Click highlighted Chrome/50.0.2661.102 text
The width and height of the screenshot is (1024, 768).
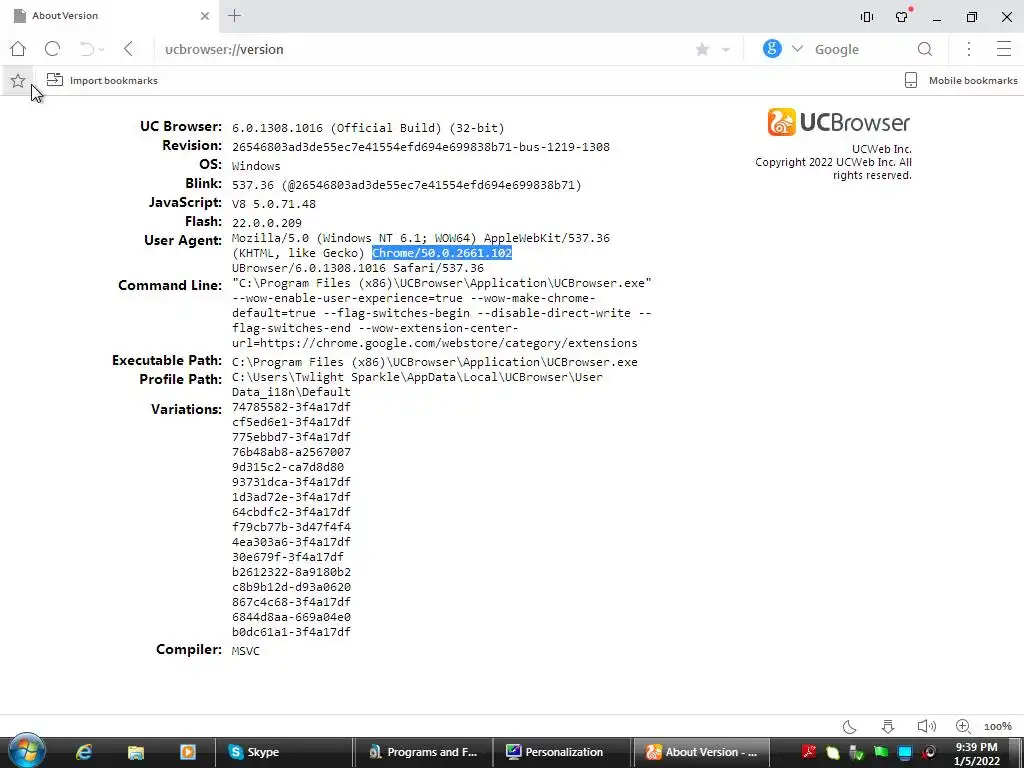[x=442, y=253]
